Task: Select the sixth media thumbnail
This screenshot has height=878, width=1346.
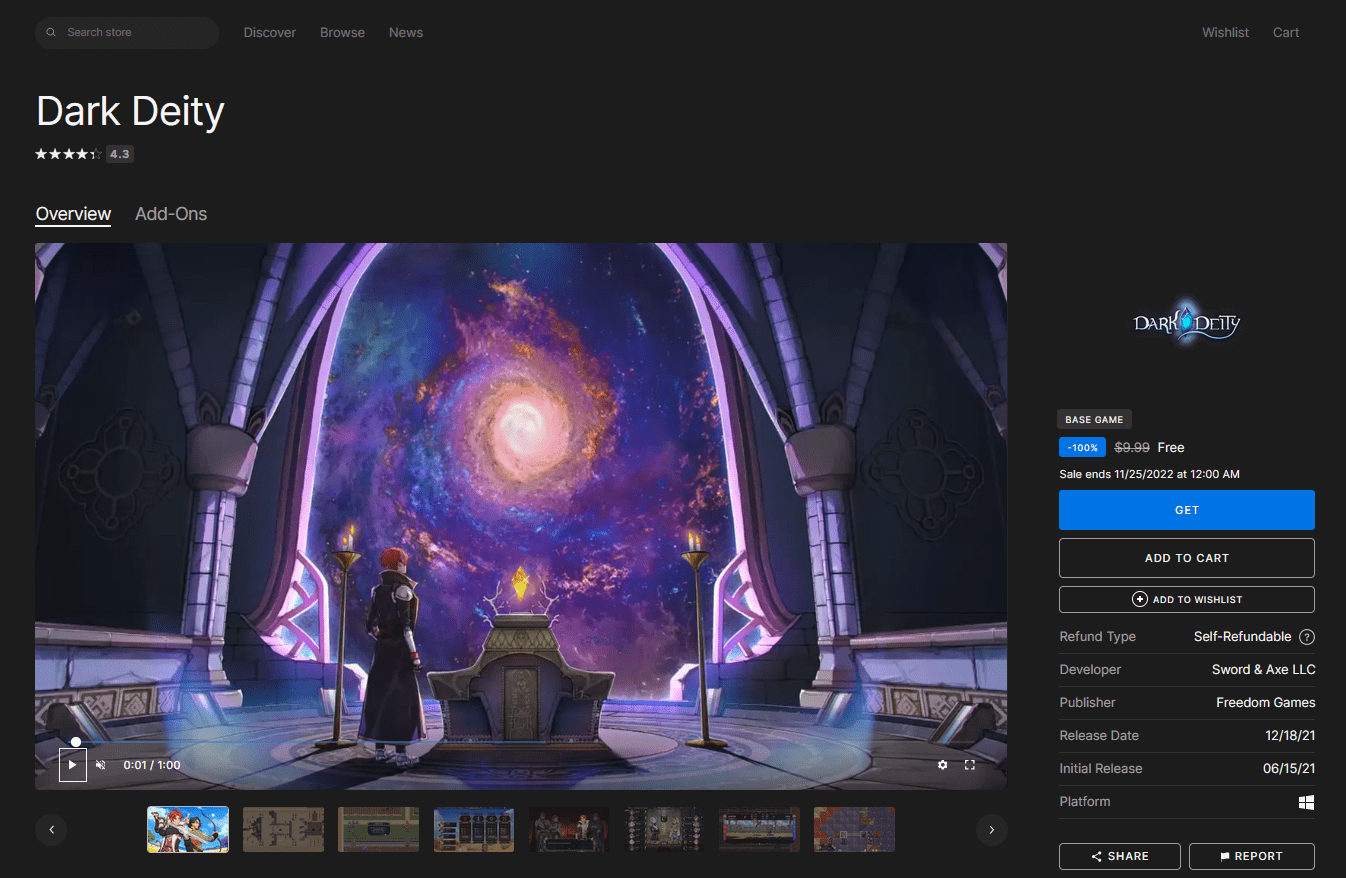Action: point(664,829)
